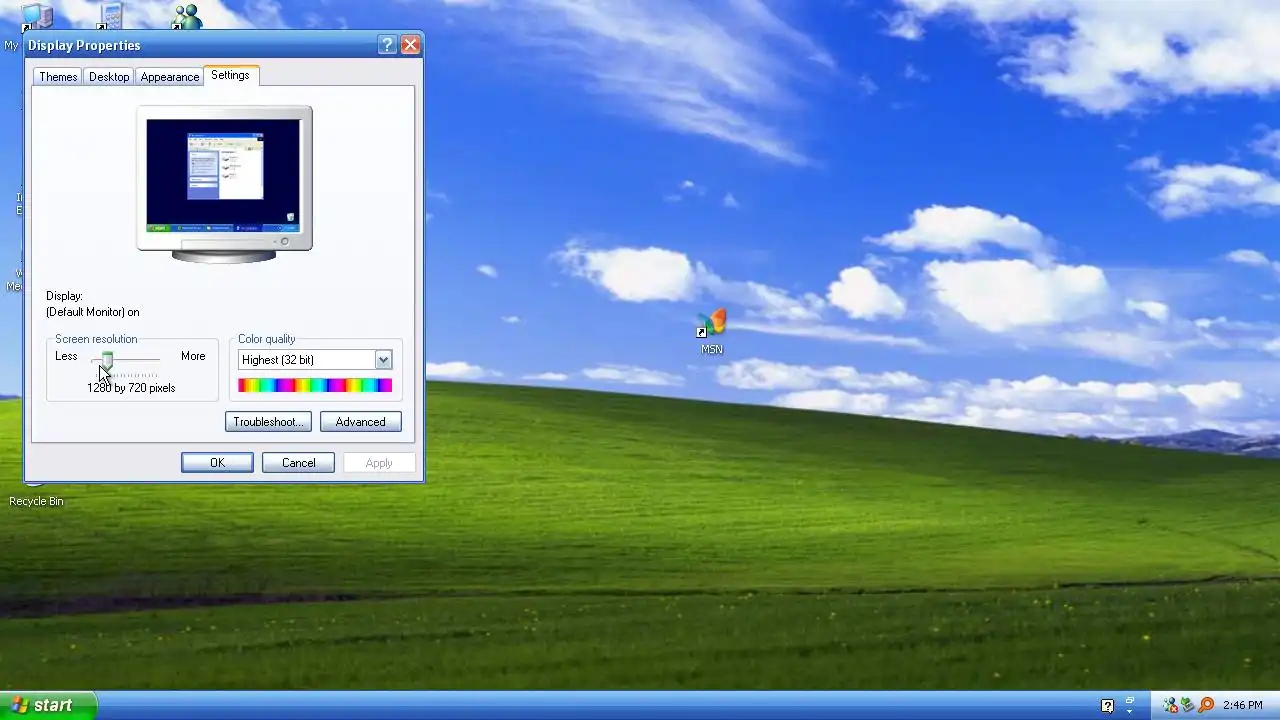Open the Recycle Bin desktop icon
The height and width of the screenshot is (720, 1280).
pyautogui.click(x=36, y=501)
